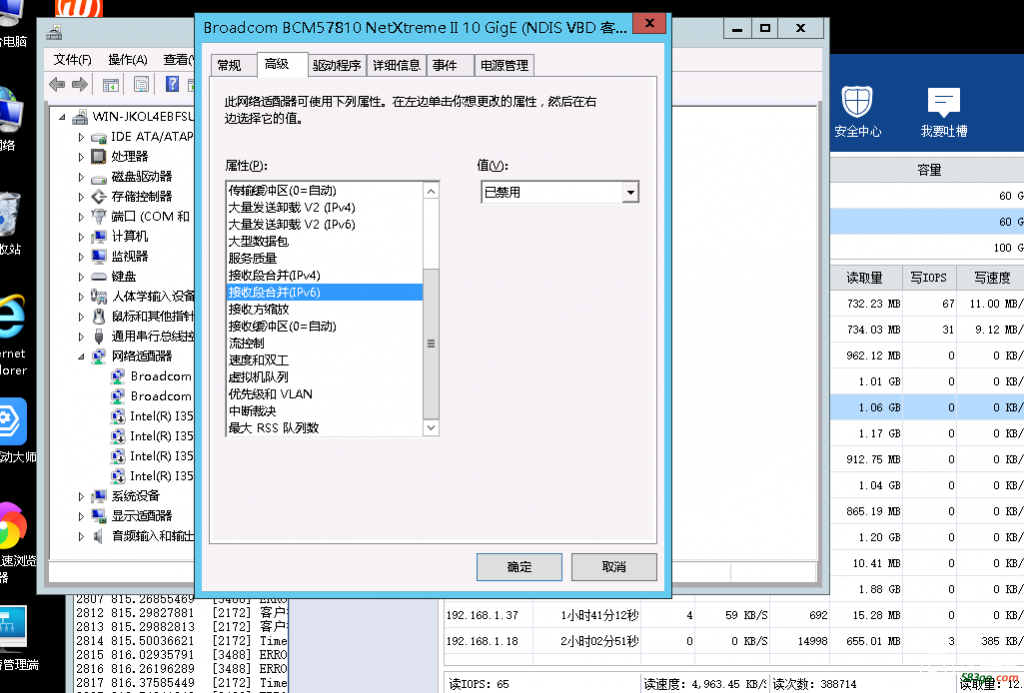The image size is (1024, 693).
Task: Select the 计算机 computer icon in tree
Action: pyautogui.click(x=99, y=236)
